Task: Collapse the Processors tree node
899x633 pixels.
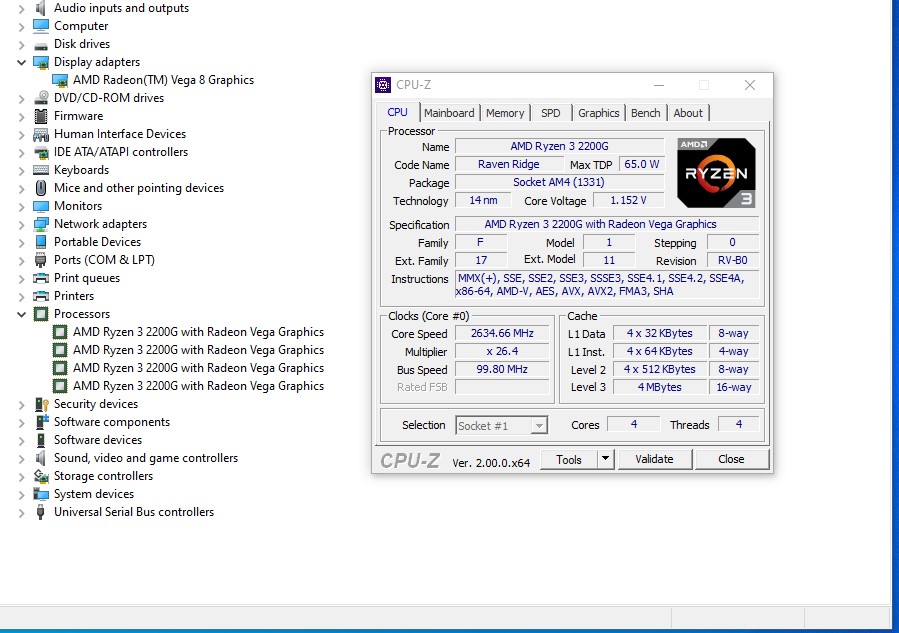Action: (22, 314)
